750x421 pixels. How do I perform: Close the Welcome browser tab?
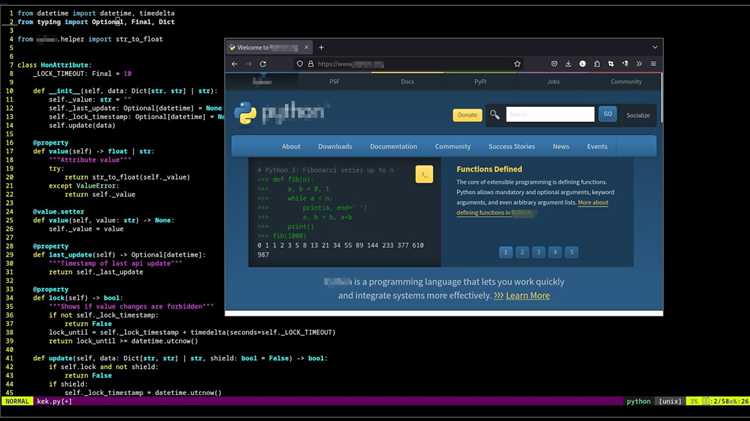tap(307, 47)
